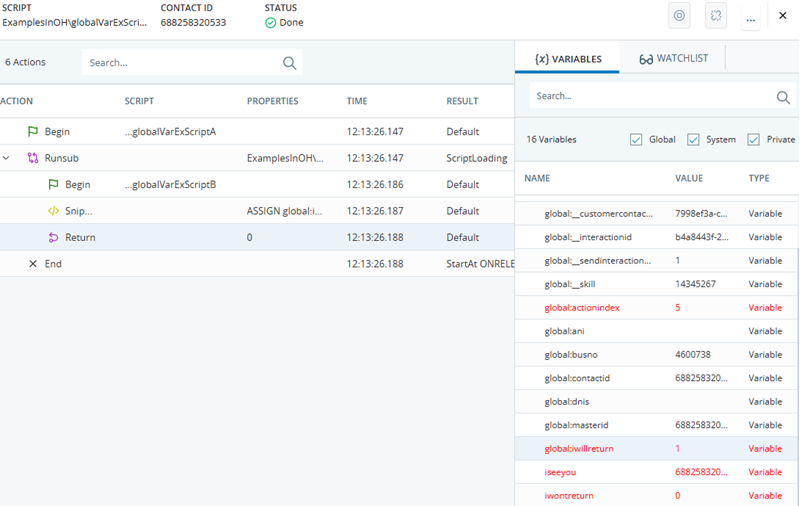Toggle the System variables checkbox
This screenshot has width=800, height=506.
(x=694, y=140)
